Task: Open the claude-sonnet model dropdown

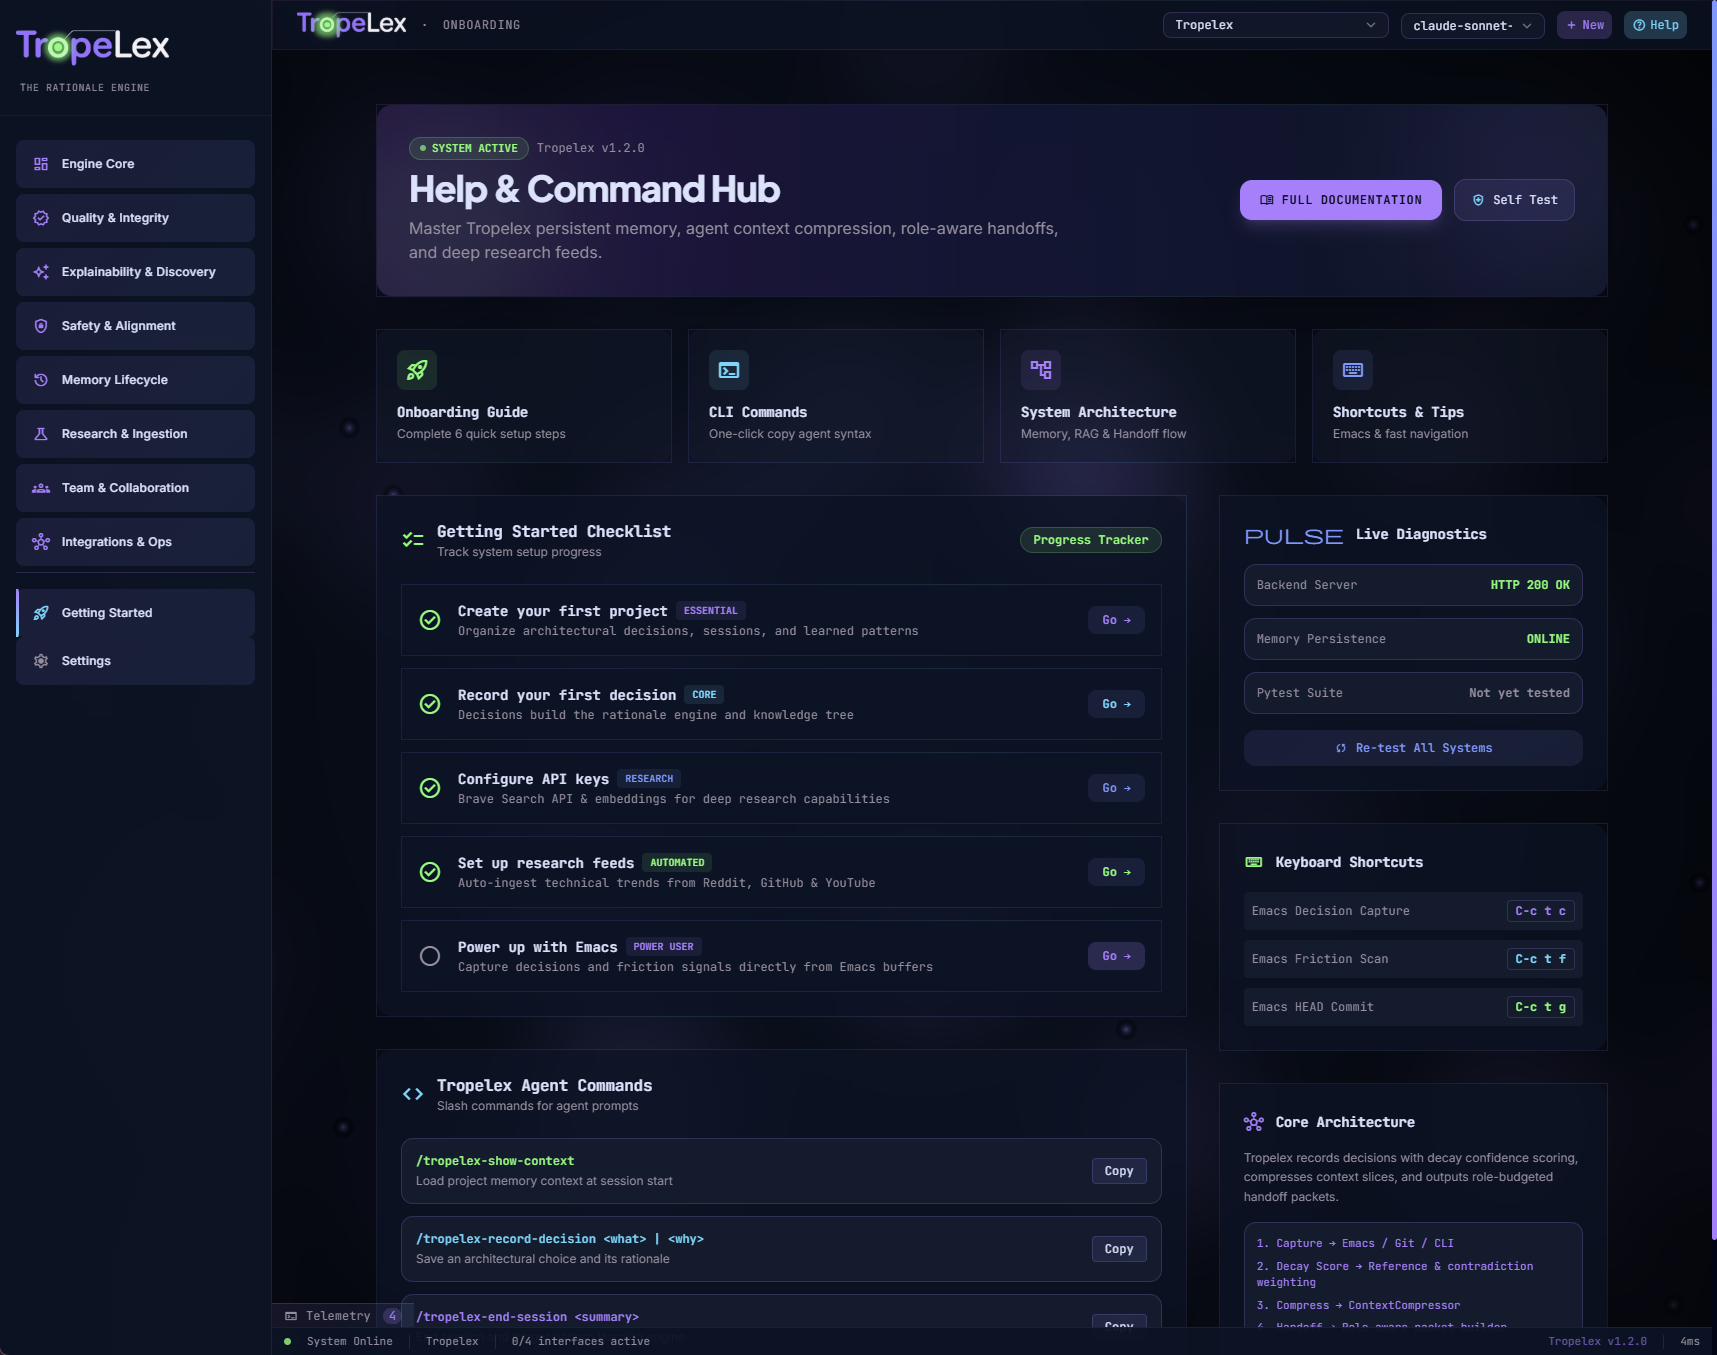Action: click(x=1472, y=25)
